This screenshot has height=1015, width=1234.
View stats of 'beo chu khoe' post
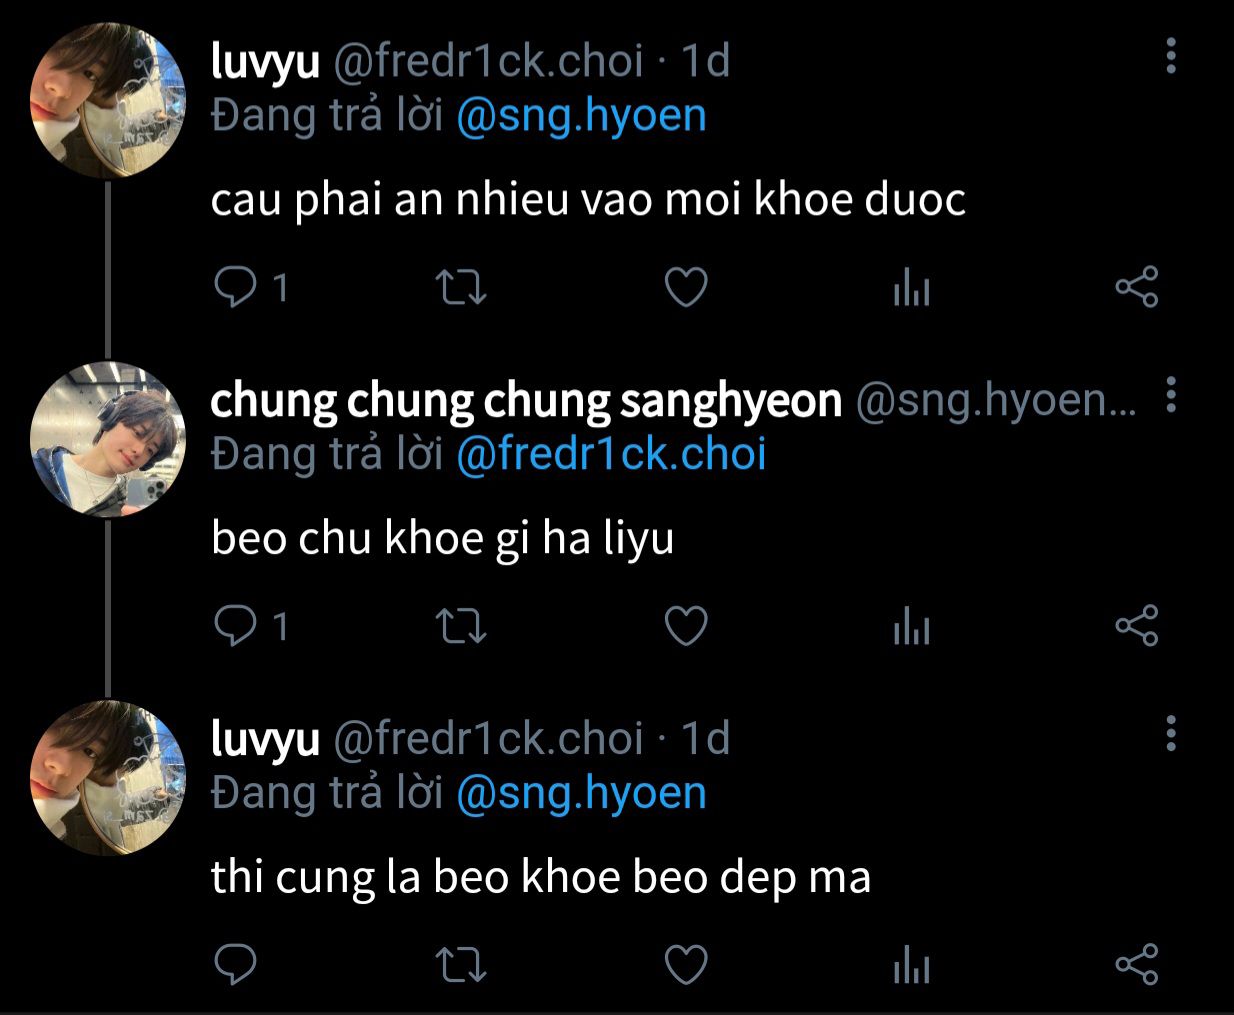click(911, 628)
